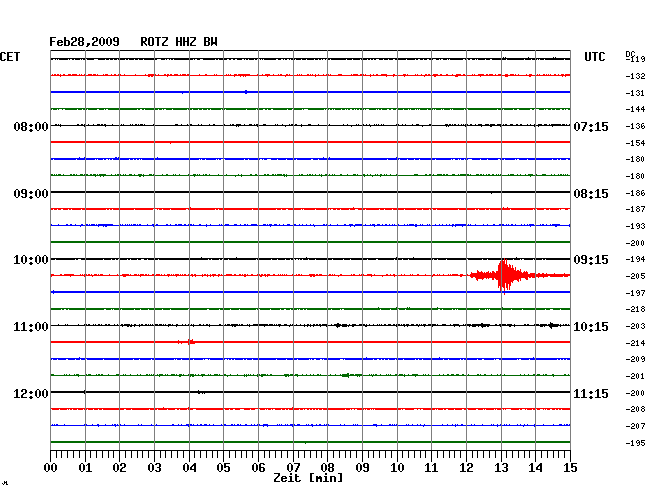
Task: Select the 08:00 CET time label
Action: click(x=31, y=126)
